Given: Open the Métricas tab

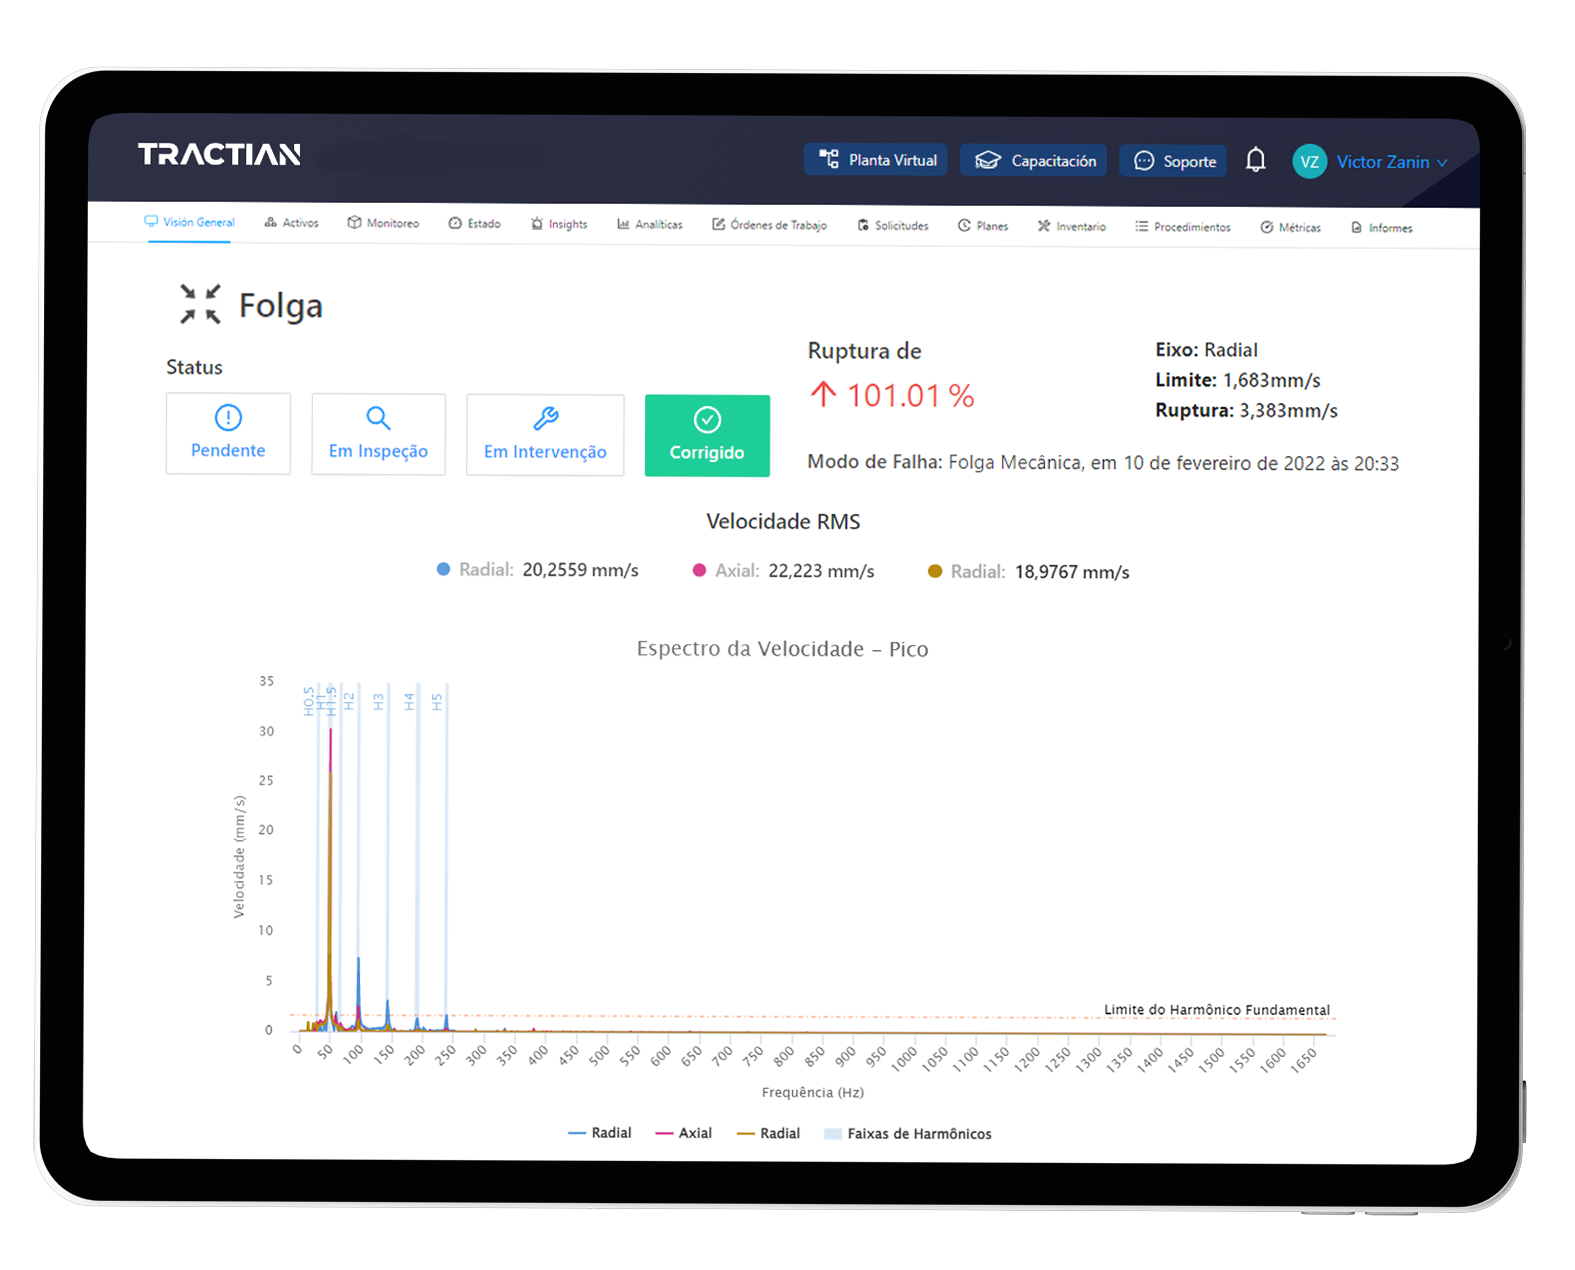Looking at the screenshot, I should coord(1290,227).
